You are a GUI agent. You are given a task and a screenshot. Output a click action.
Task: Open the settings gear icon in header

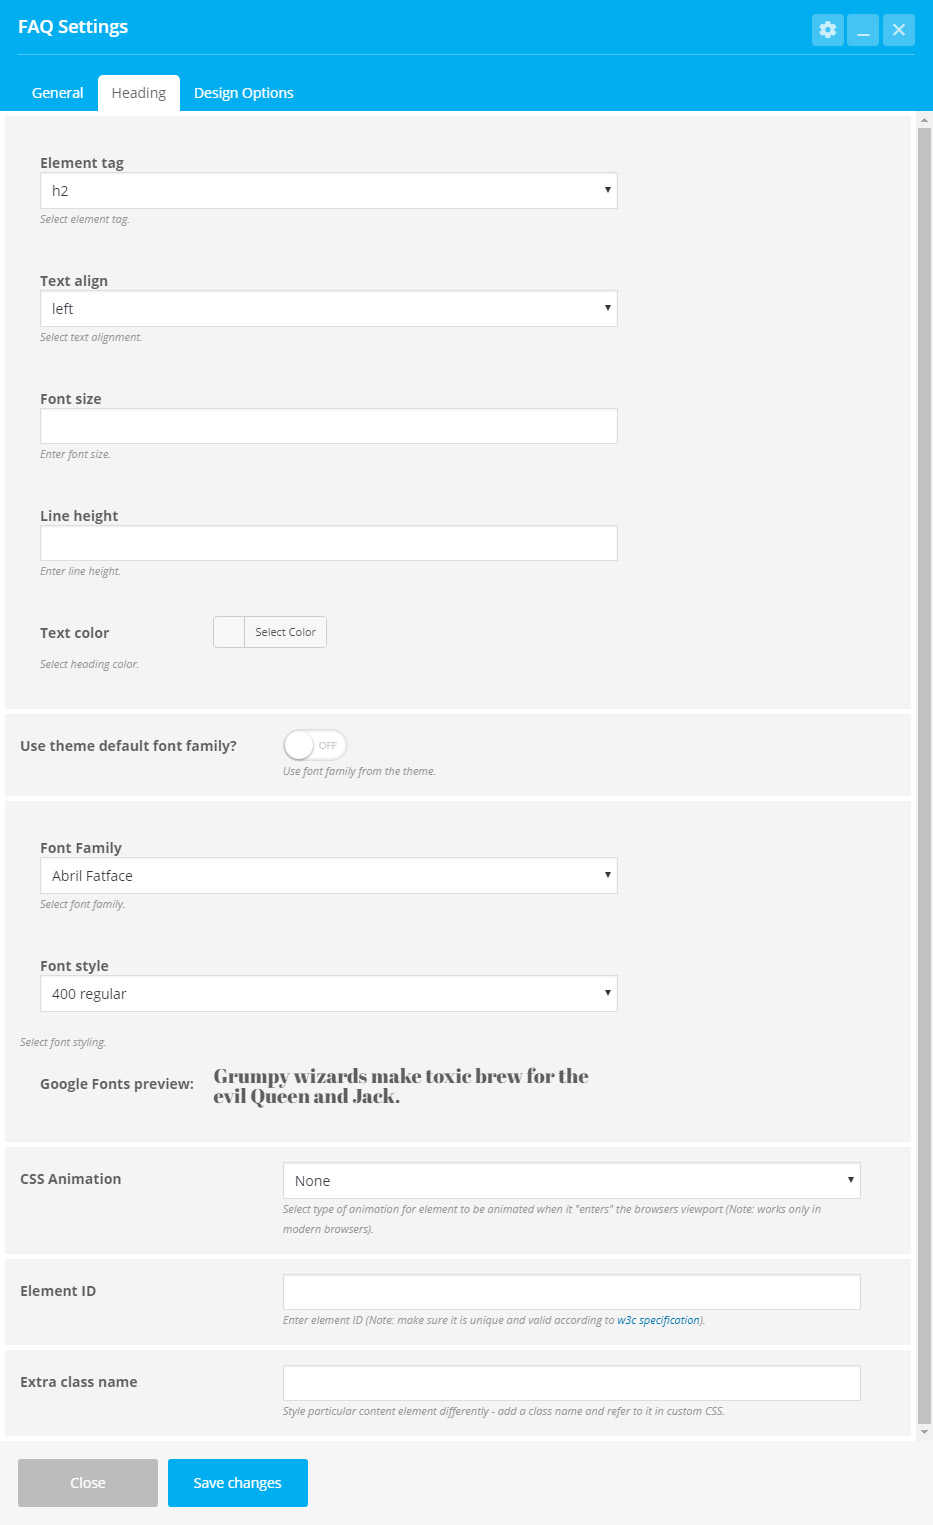click(x=828, y=30)
